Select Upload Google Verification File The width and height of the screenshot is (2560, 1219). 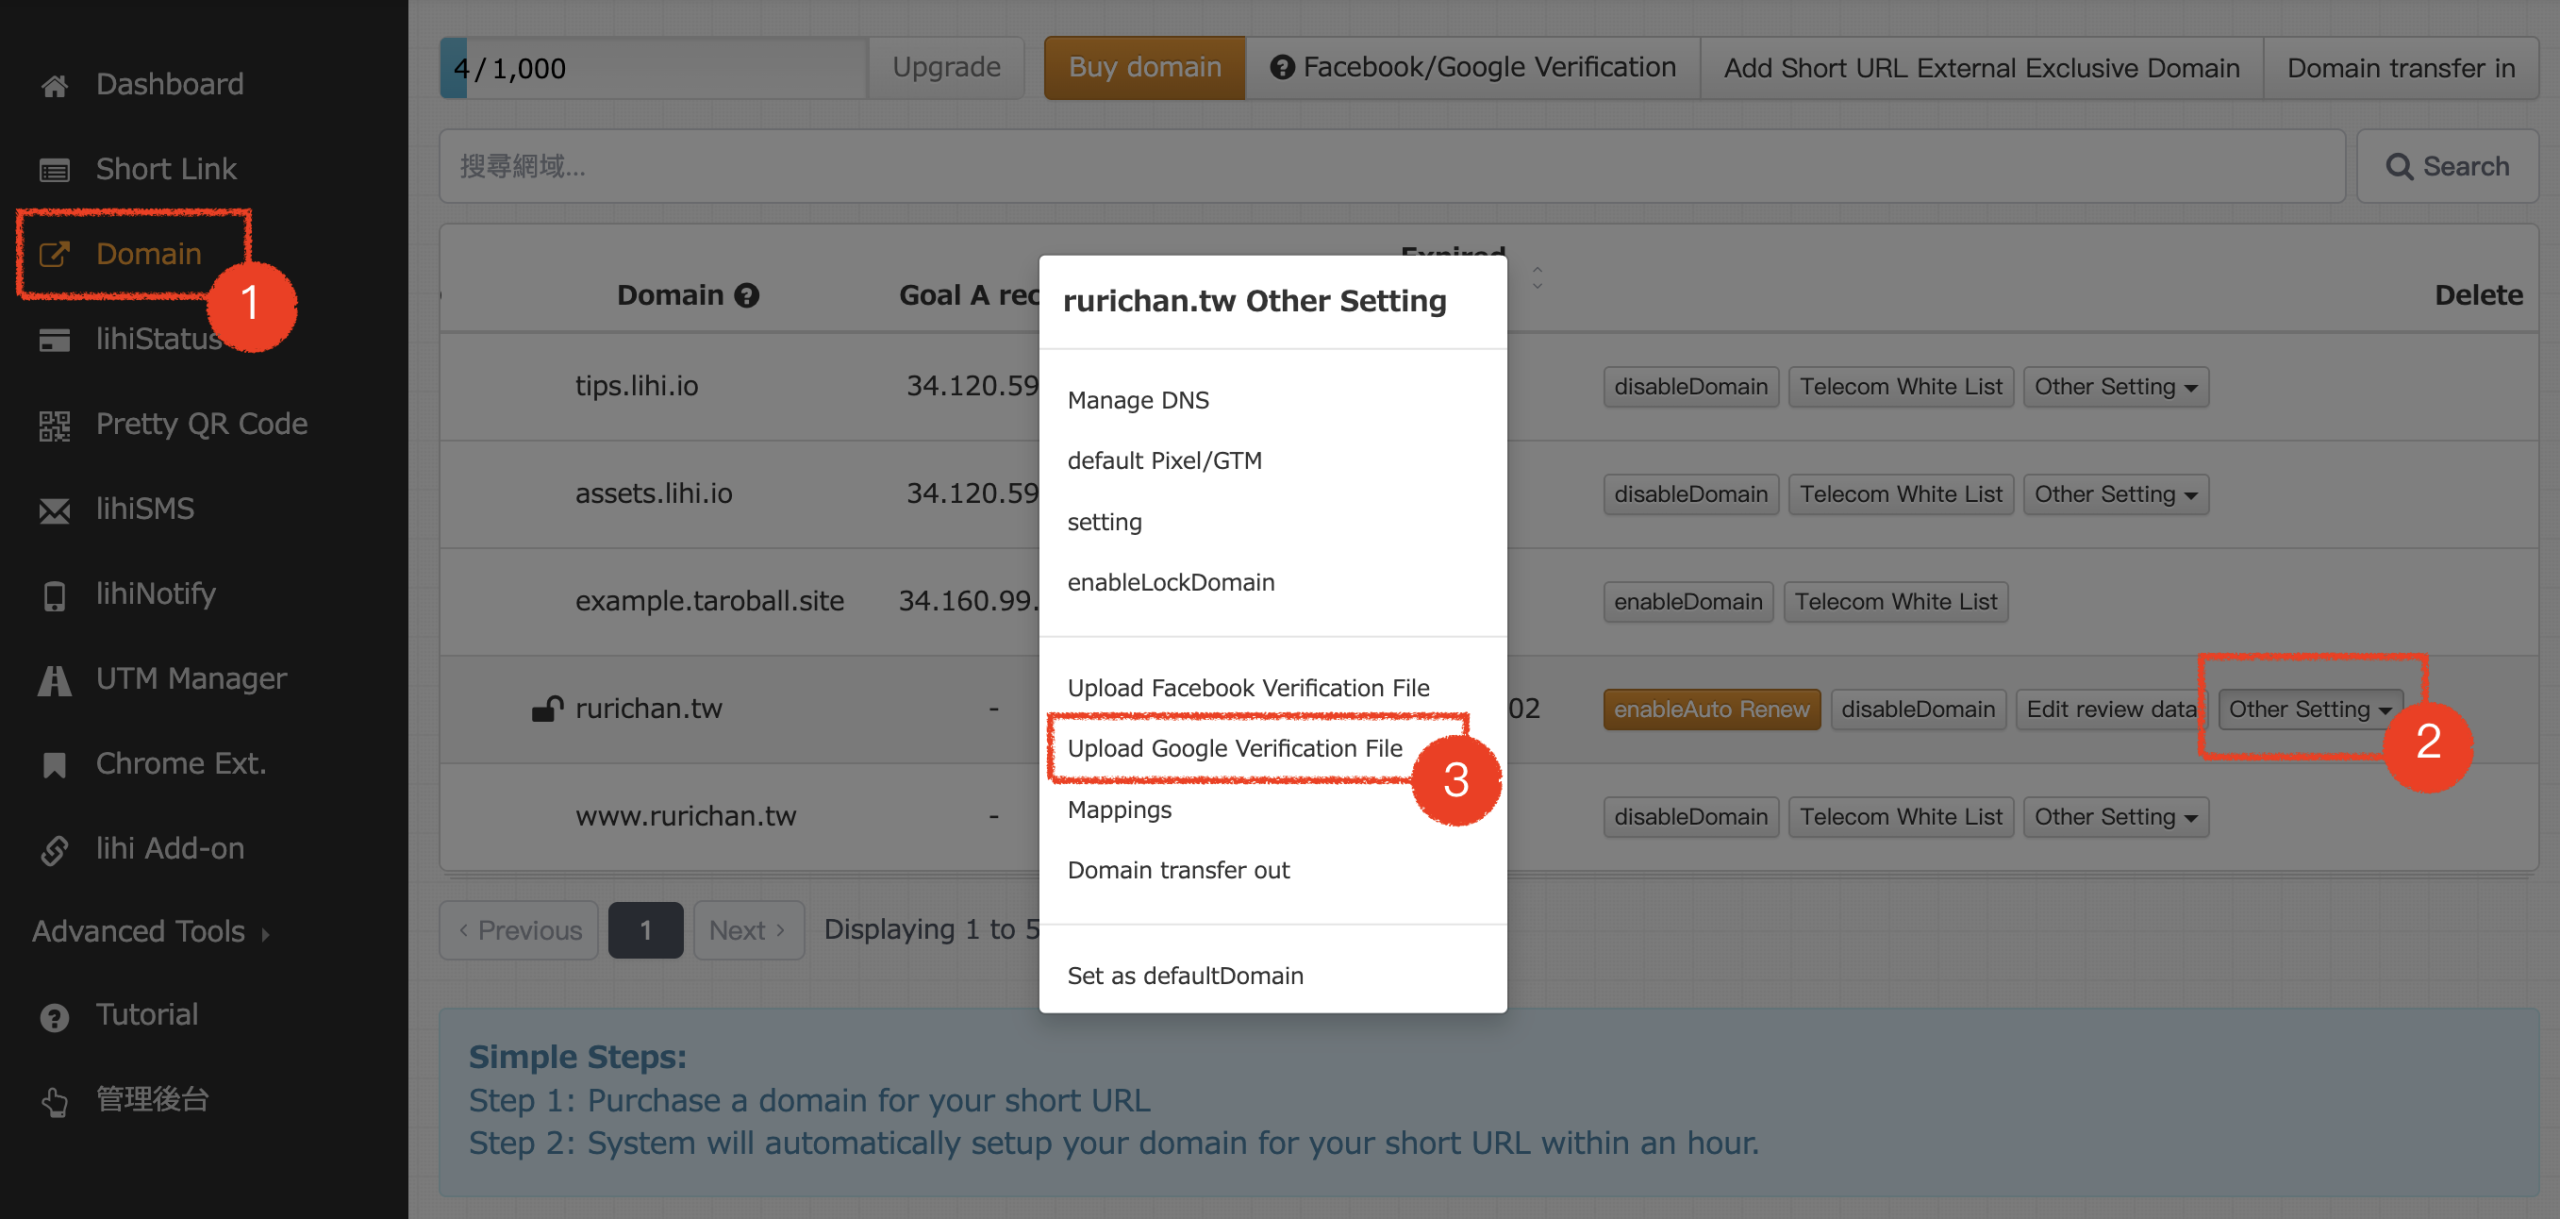[x=1234, y=748]
